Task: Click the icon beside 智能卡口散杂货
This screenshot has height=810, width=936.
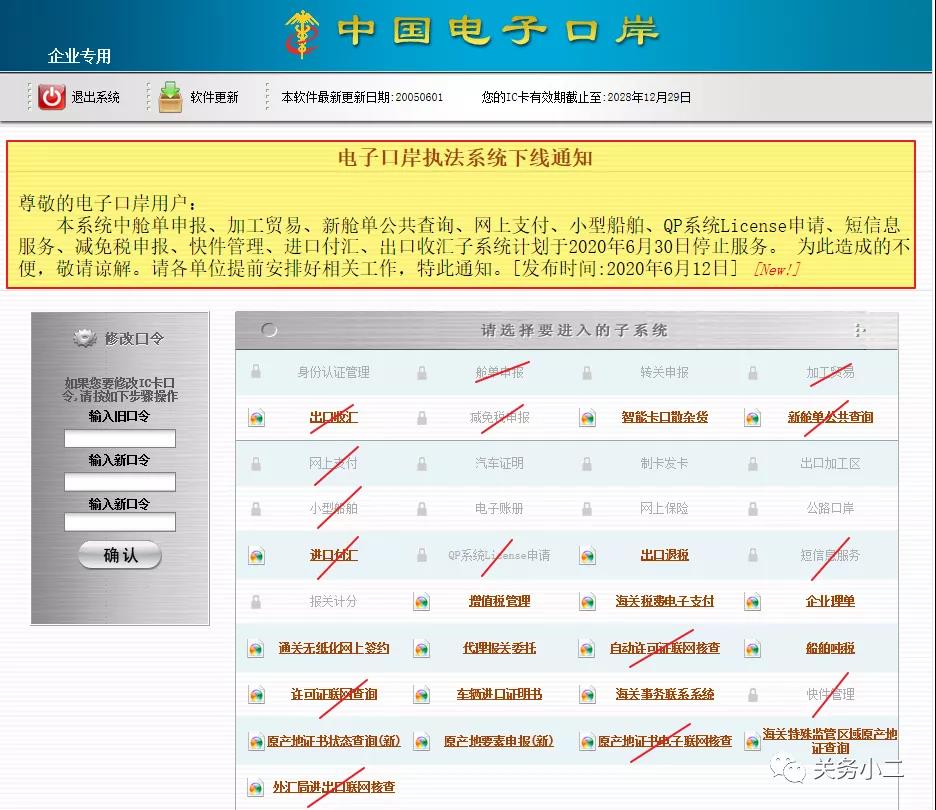Action: (x=587, y=418)
